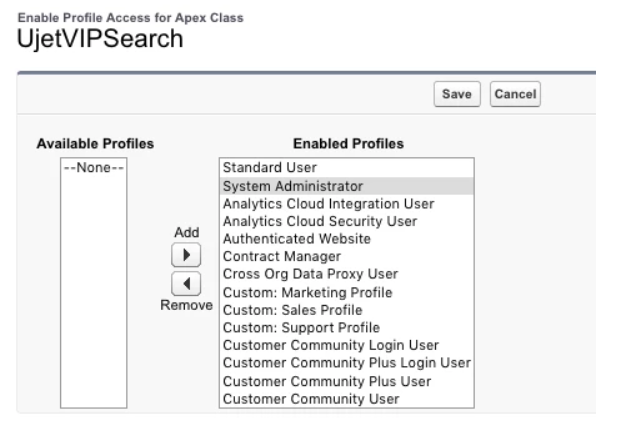Click empty area of Available Profiles list

[94, 300]
